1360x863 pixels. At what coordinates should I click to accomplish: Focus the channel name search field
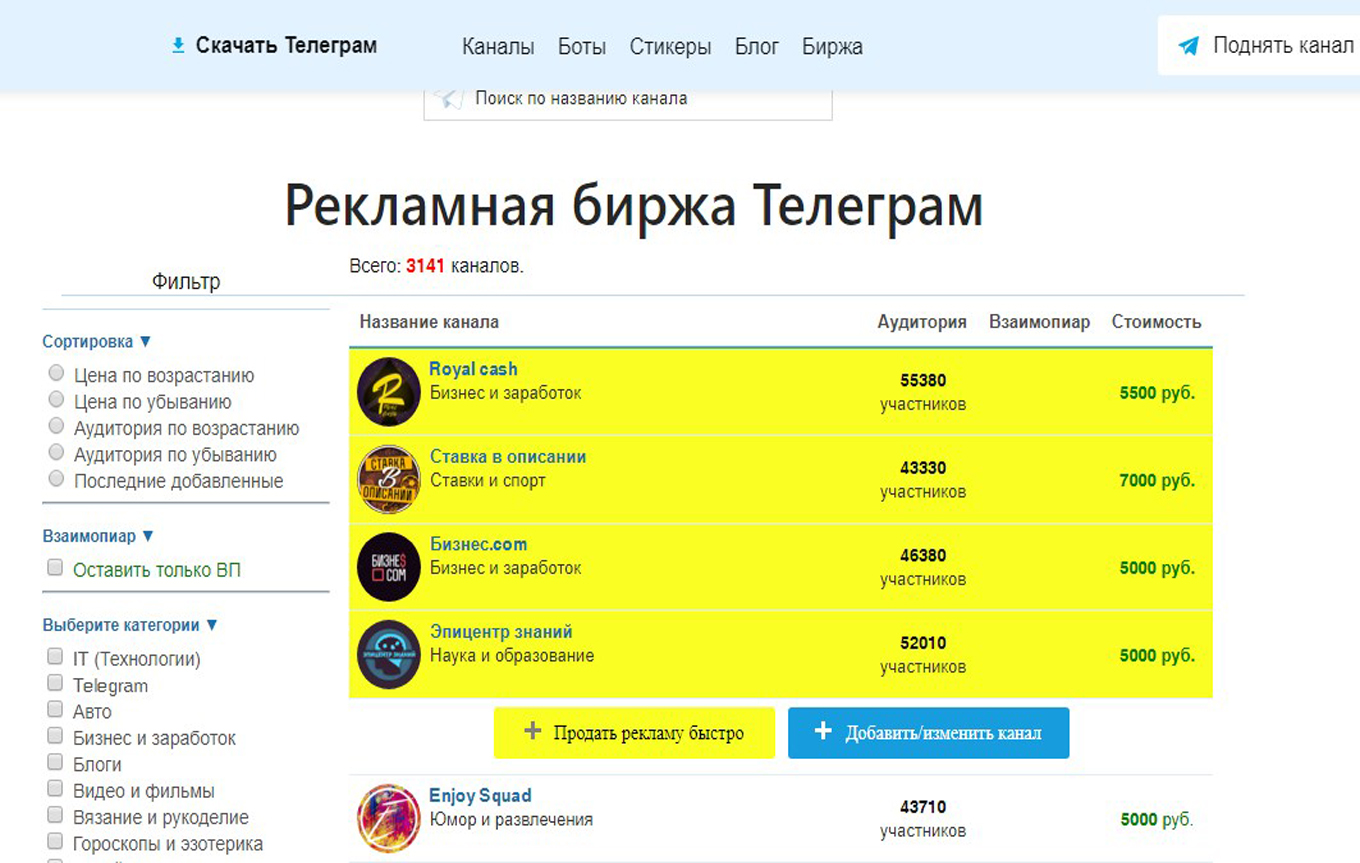(x=640, y=99)
